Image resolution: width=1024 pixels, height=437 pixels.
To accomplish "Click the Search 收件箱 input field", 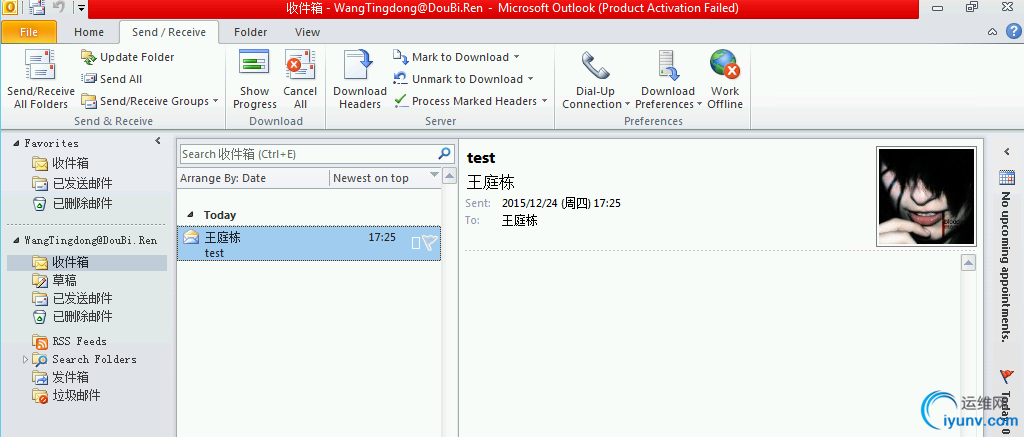I will 308,154.
